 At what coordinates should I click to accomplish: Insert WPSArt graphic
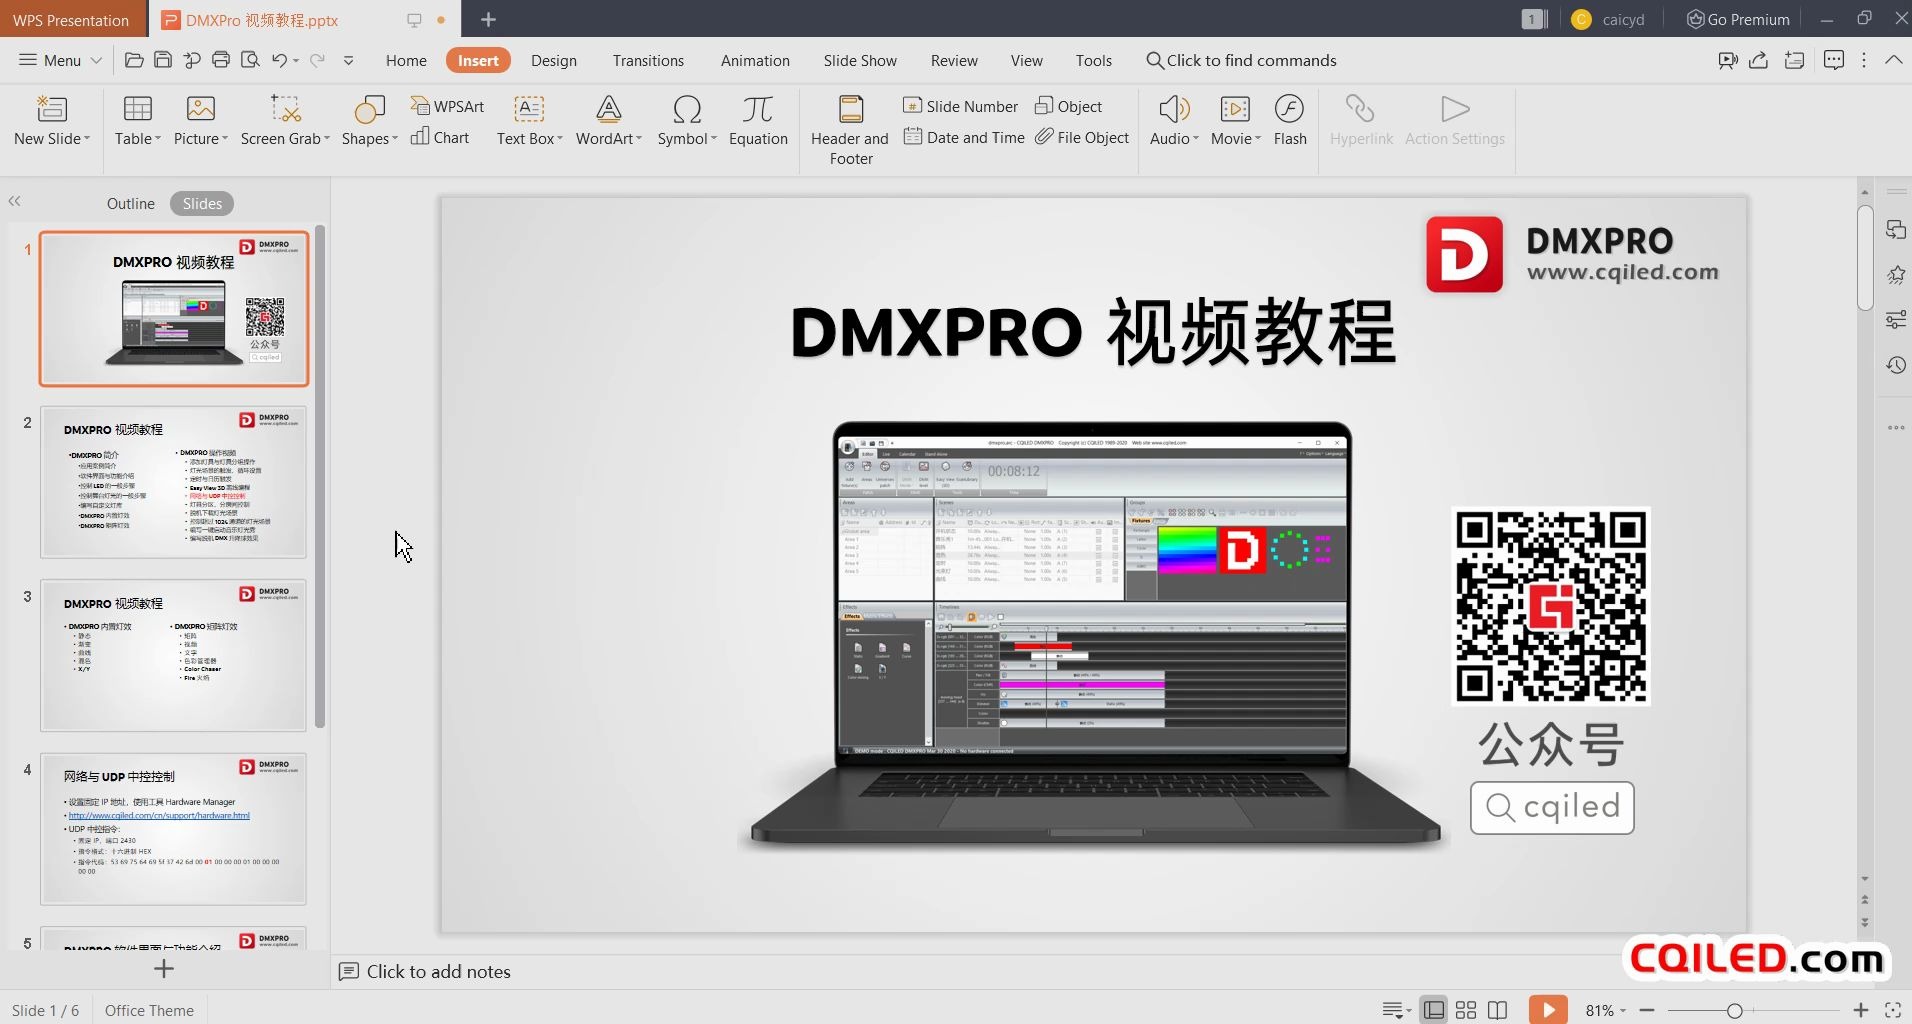tap(447, 106)
